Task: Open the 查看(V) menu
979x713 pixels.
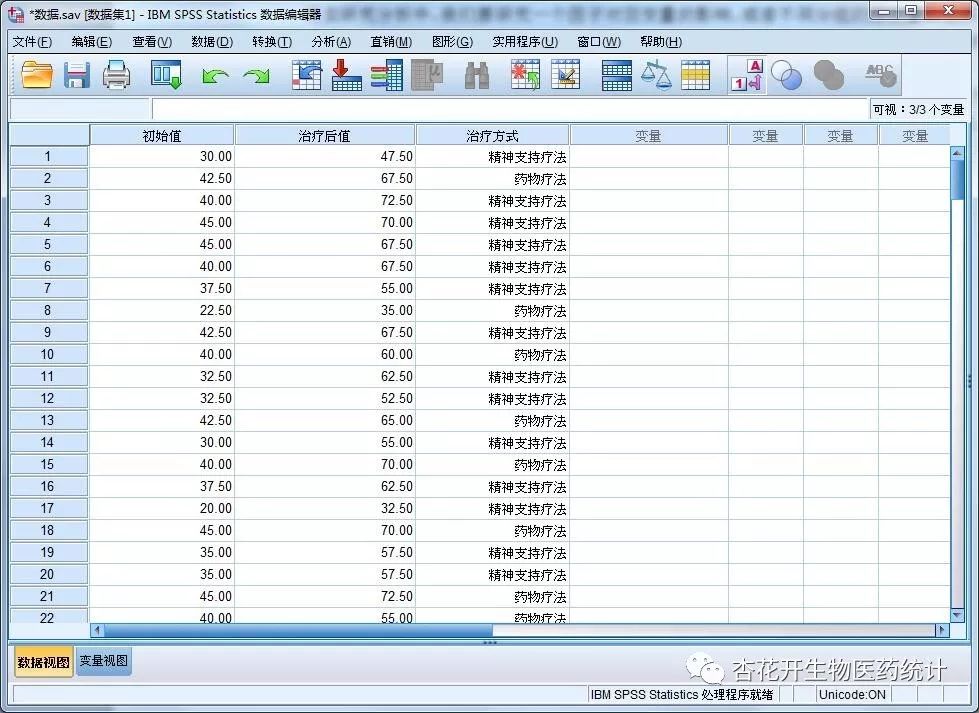Action: click(152, 42)
